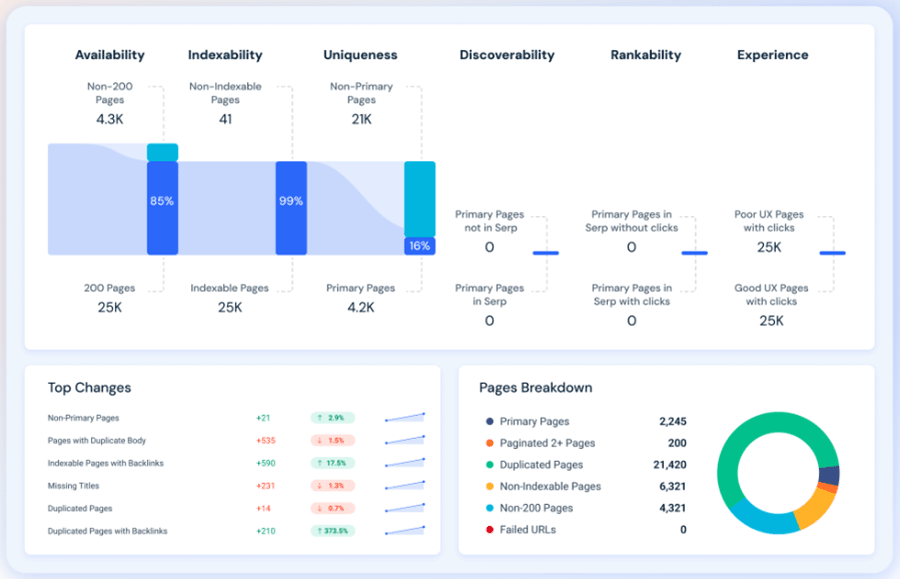Click the sparkline for Indexable Pages with Backlinks
This screenshot has height=579, width=900.
(x=405, y=463)
